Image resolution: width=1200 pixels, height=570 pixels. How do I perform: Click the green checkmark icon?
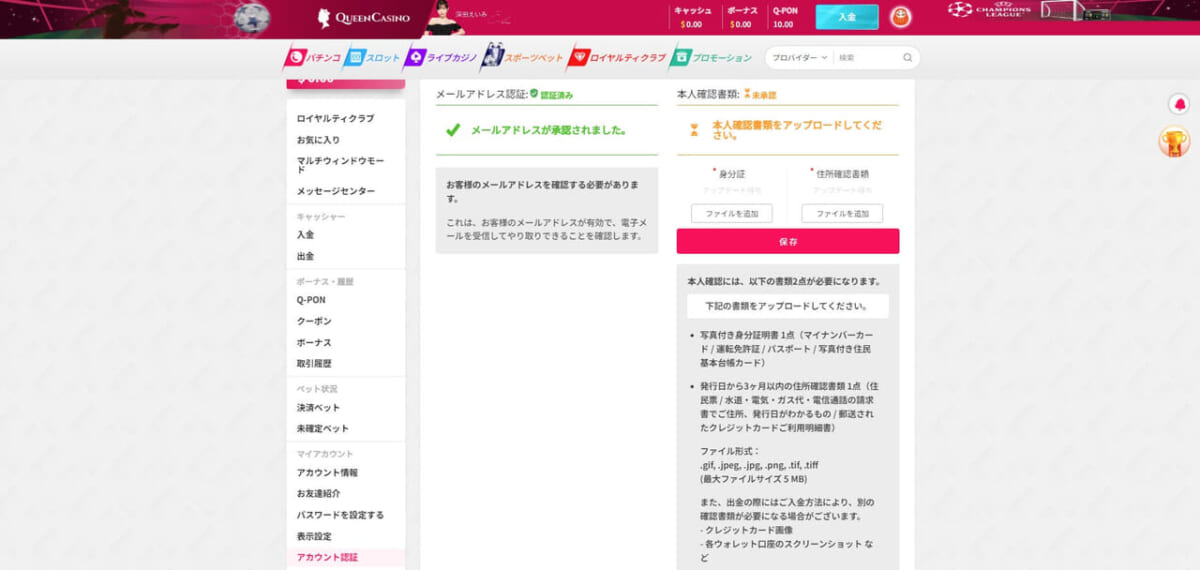[x=453, y=130]
